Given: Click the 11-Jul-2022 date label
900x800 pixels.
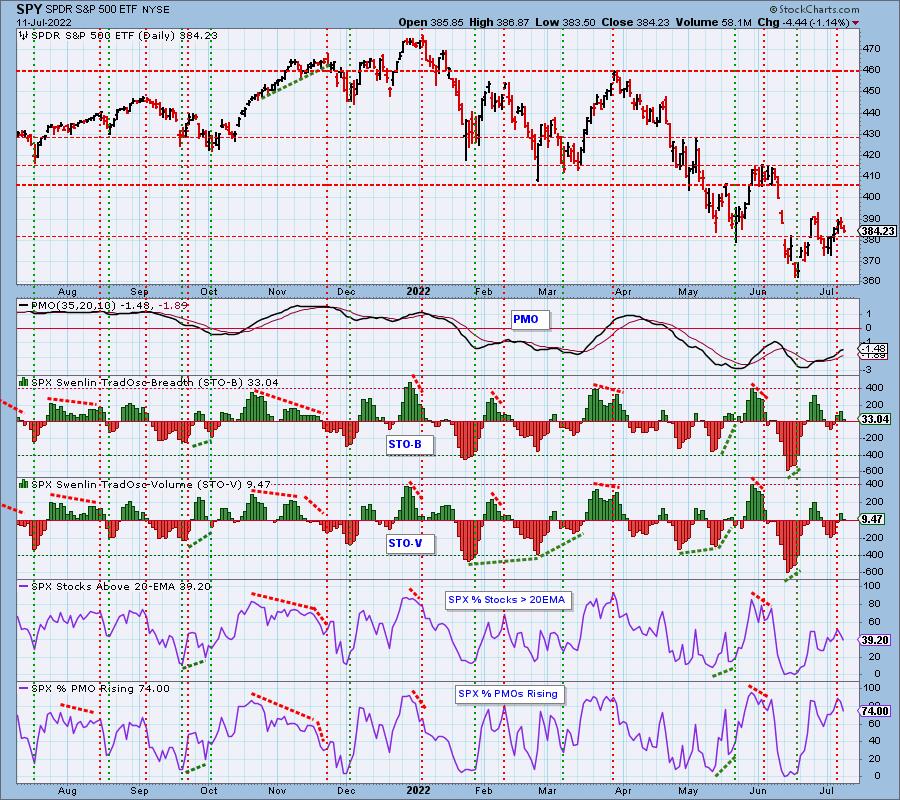Looking at the screenshot, I should (44, 22).
